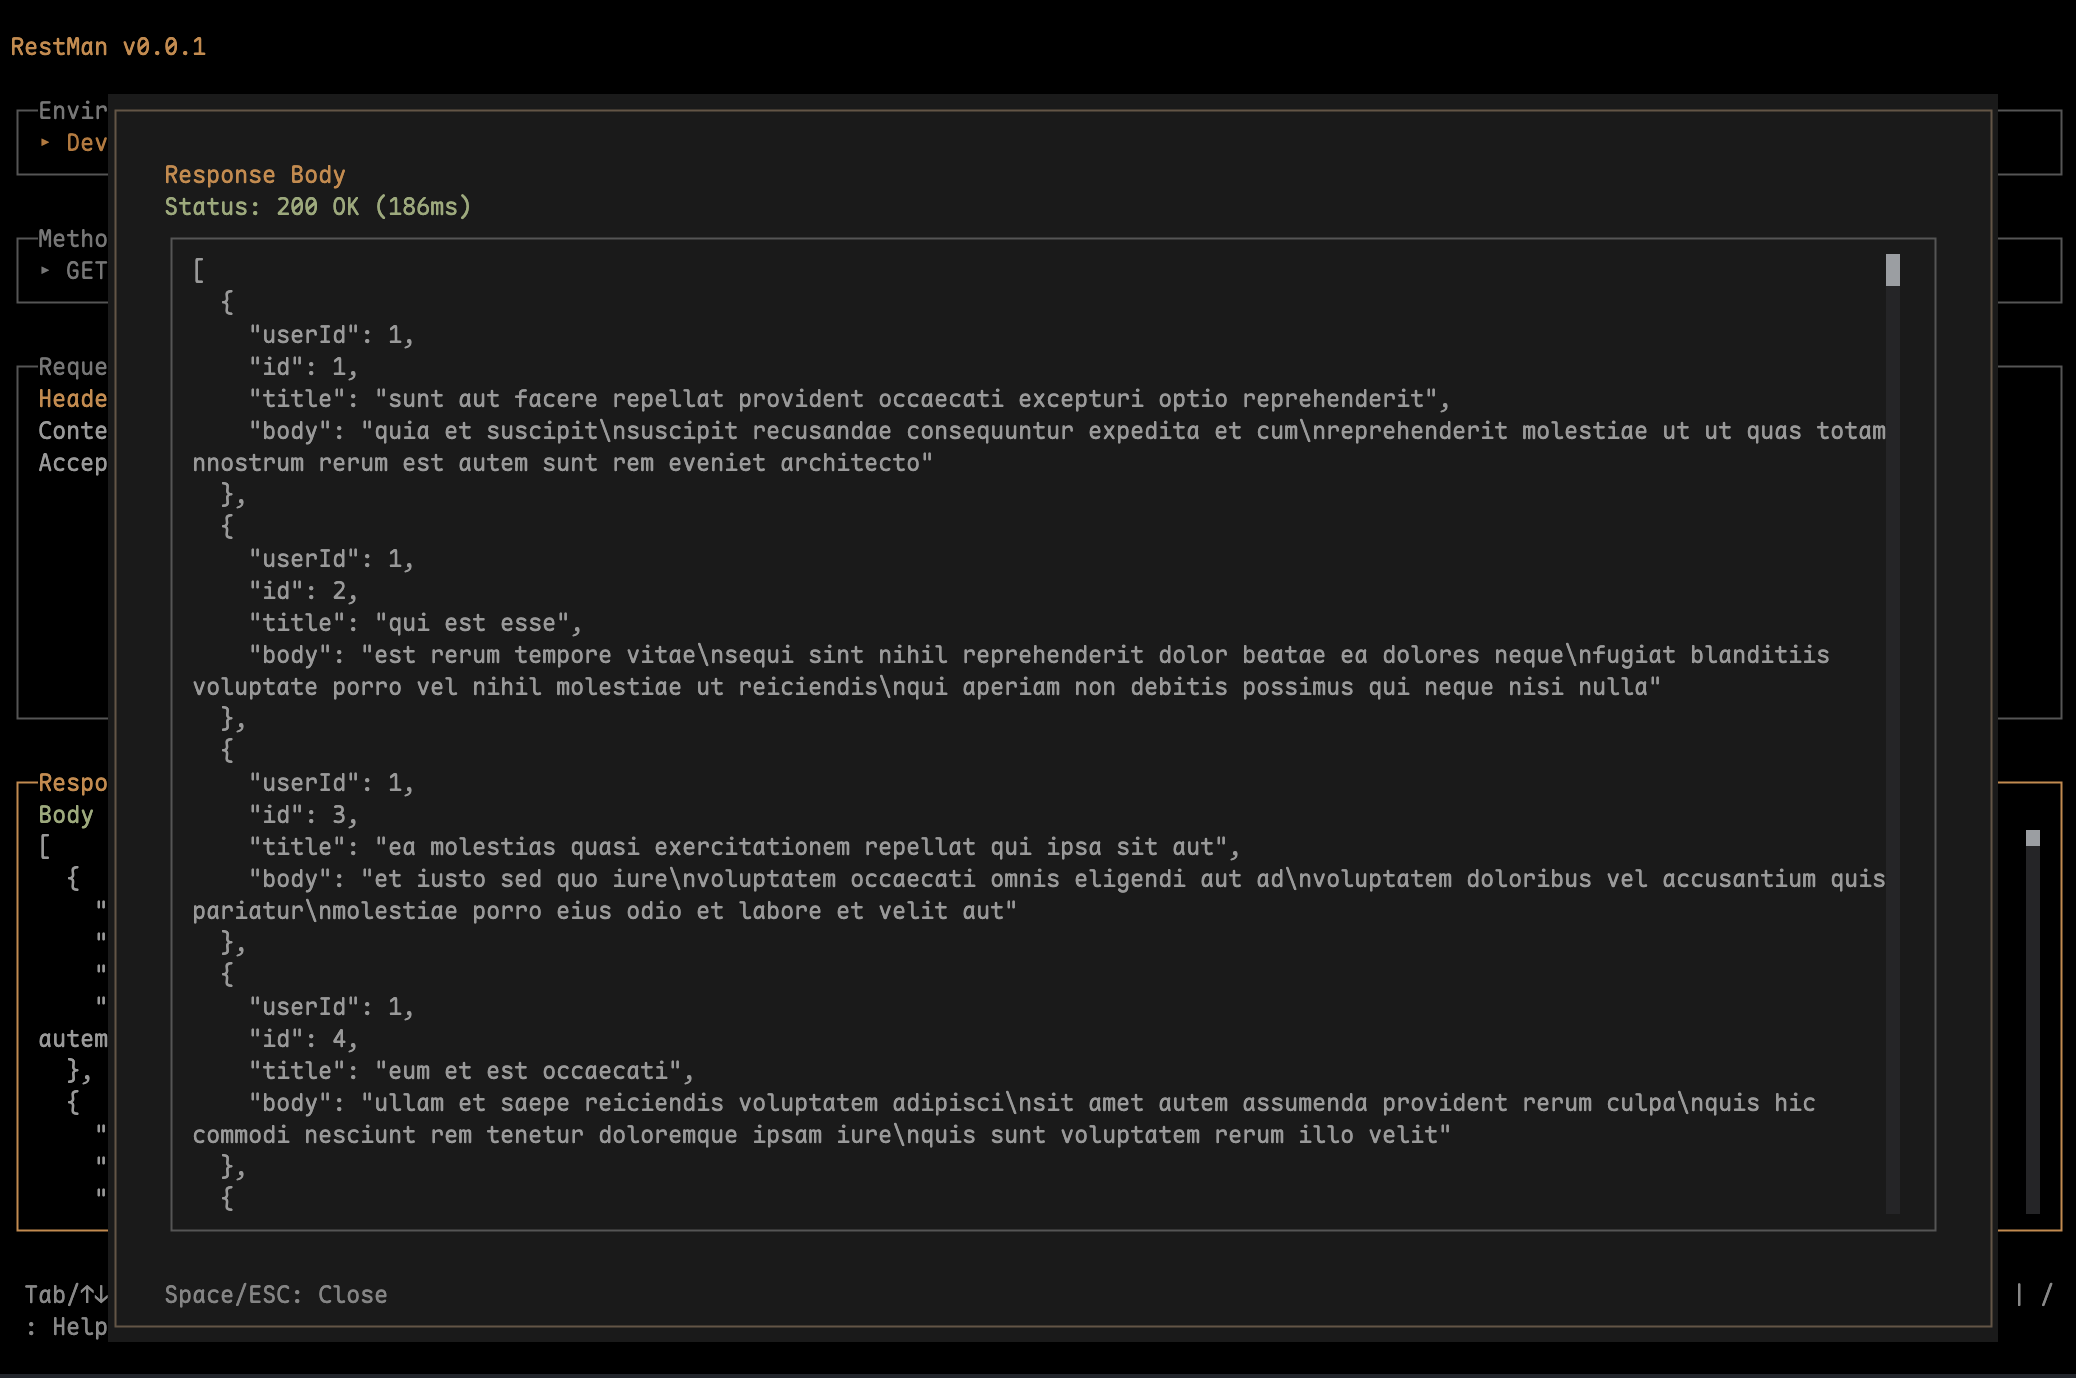
Task: Select the Content header row in the Request panel
Action: pyautogui.click(x=72, y=431)
